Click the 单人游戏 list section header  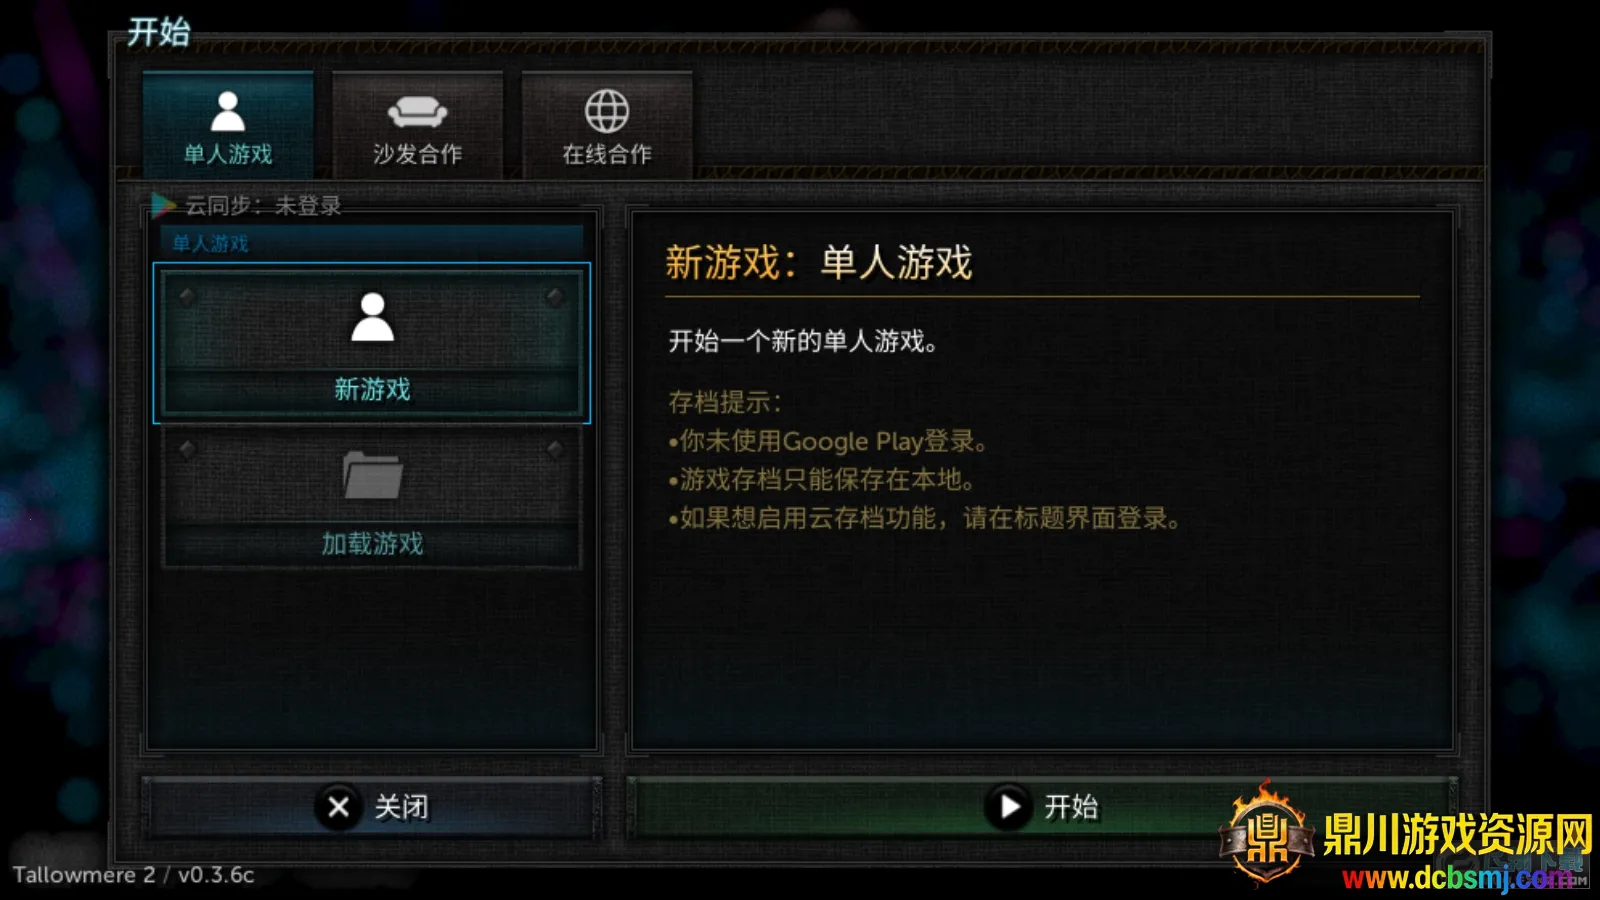tap(372, 243)
